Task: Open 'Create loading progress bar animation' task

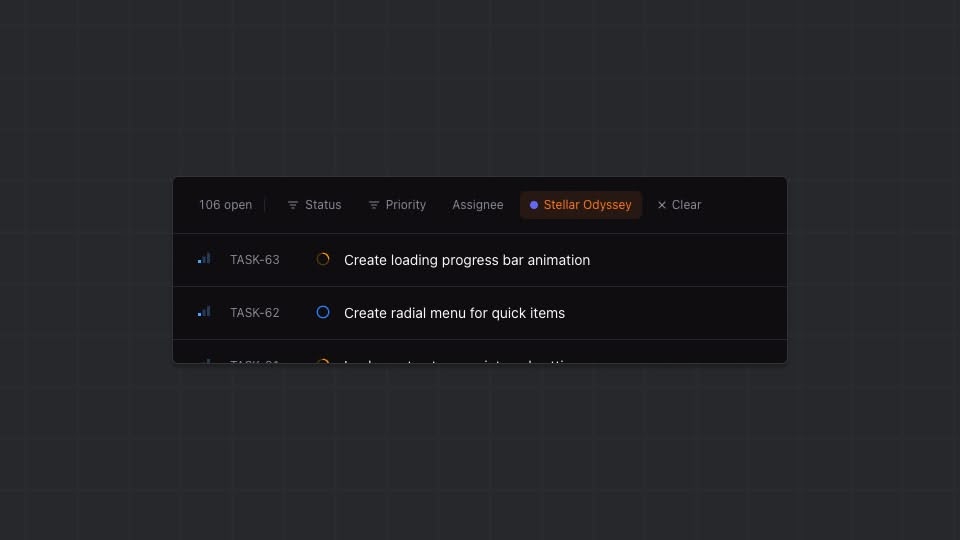Action: pyautogui.click(x=467, y=260)
